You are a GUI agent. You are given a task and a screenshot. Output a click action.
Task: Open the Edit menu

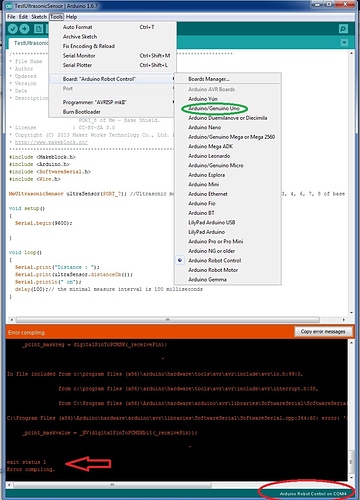pos(23,17)
